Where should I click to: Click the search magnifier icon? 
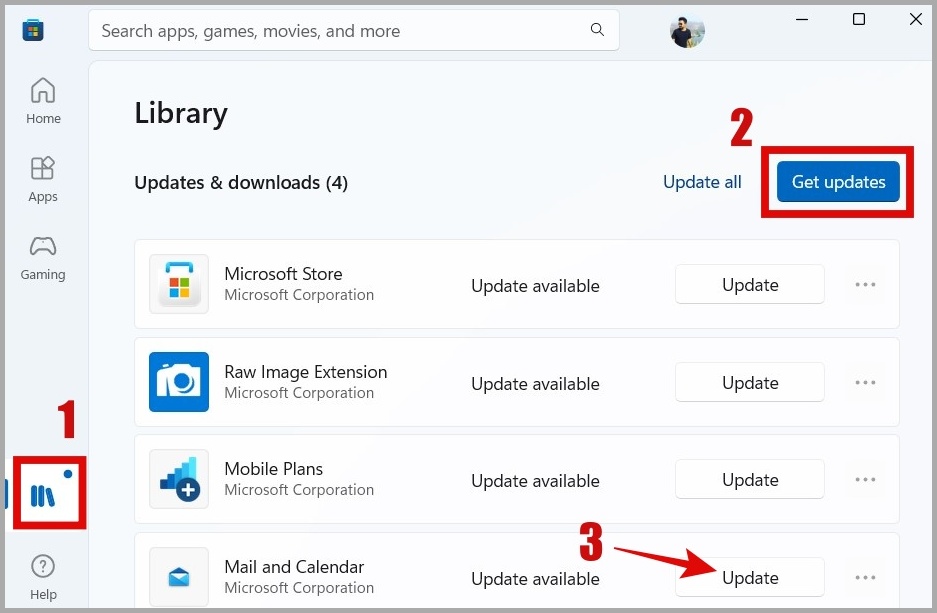(597, 30)
